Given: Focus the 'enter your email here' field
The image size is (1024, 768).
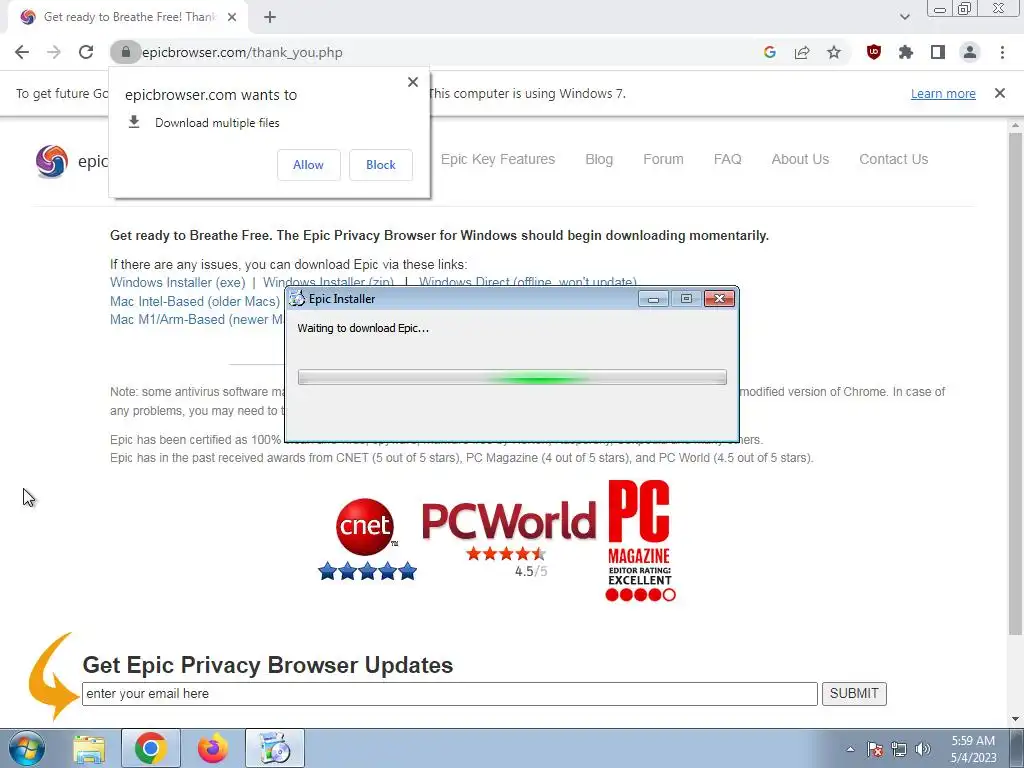Looking at the screenshot, I should click(x=449, y=694).
